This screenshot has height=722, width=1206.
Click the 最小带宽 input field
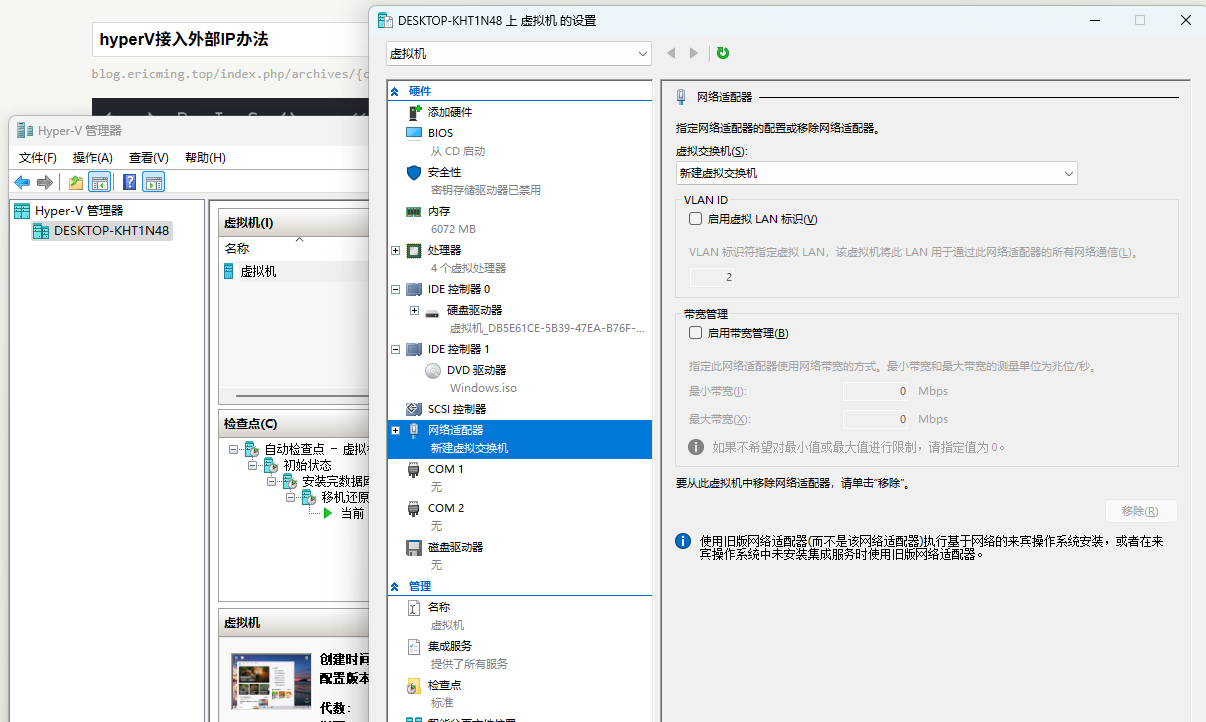point(877,391)
